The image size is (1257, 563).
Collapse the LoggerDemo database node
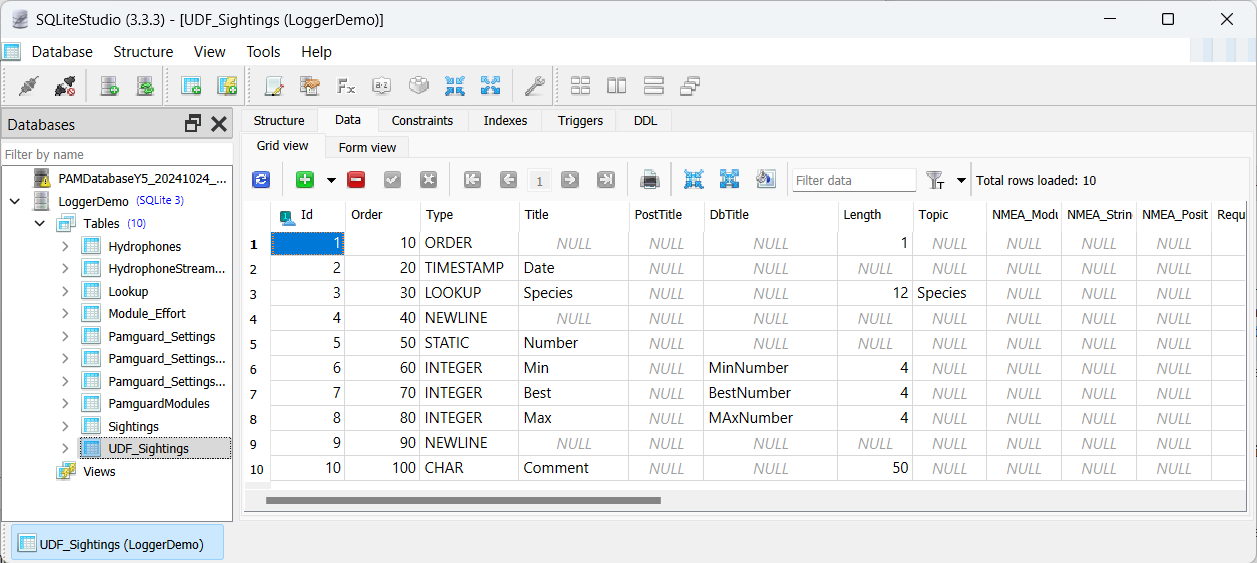[15, 201]
